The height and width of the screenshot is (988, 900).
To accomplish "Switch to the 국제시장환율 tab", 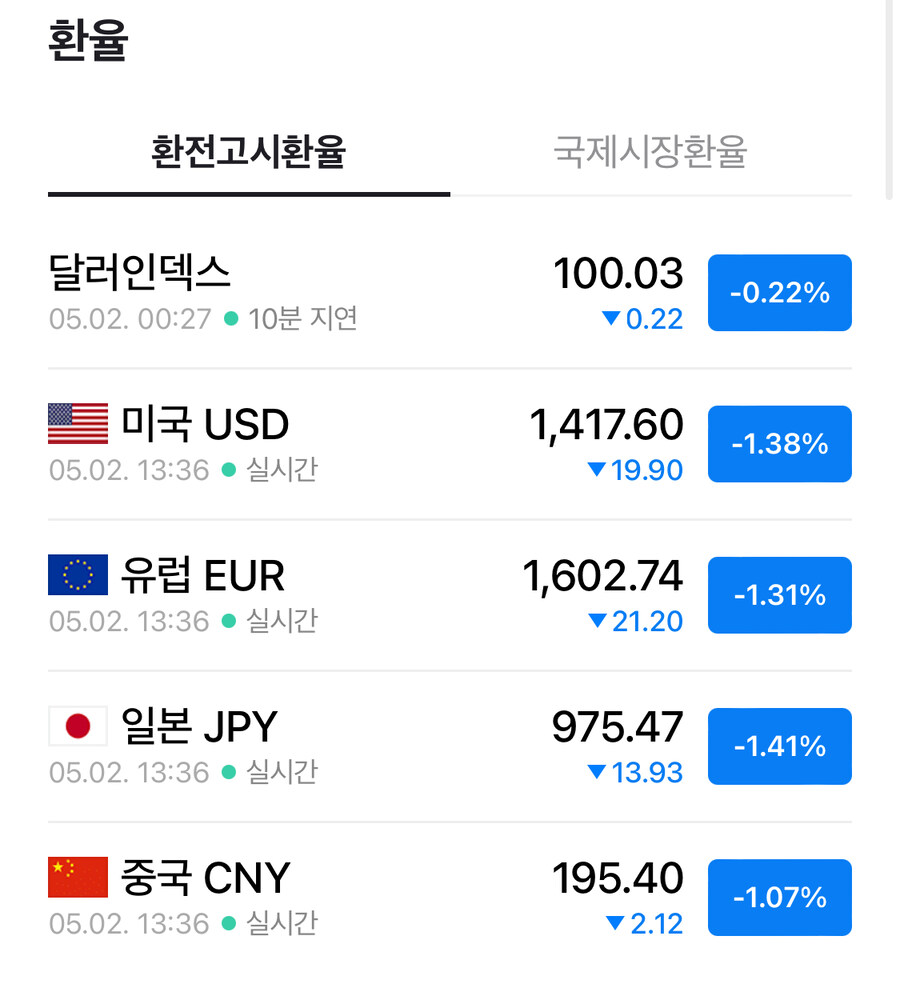I will (650, 152).
